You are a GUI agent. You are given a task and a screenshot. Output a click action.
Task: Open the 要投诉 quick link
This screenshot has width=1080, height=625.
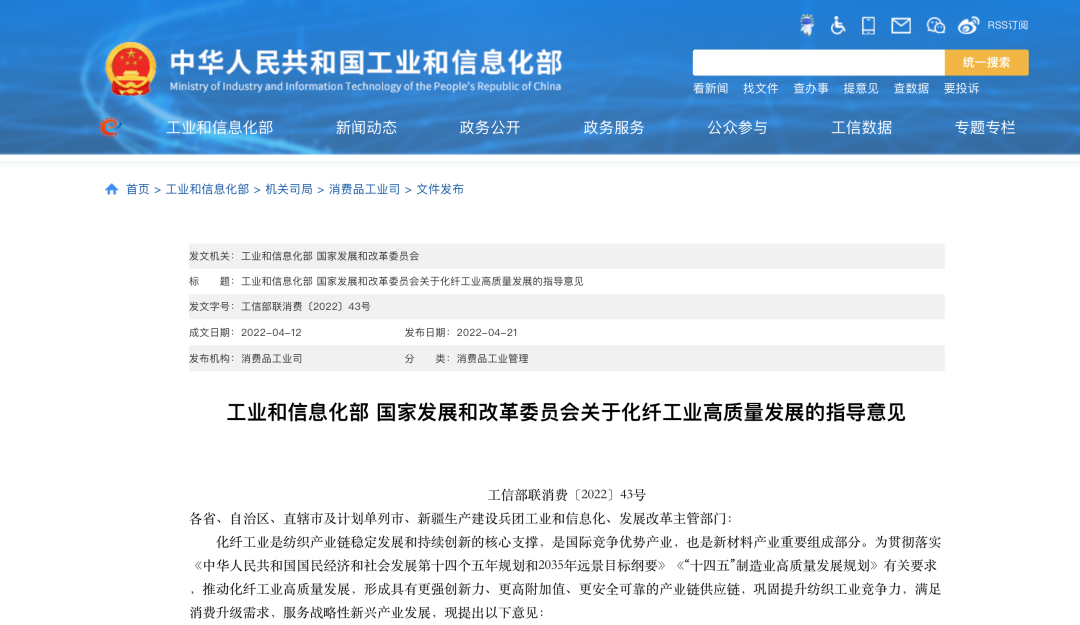click(962, 88)
